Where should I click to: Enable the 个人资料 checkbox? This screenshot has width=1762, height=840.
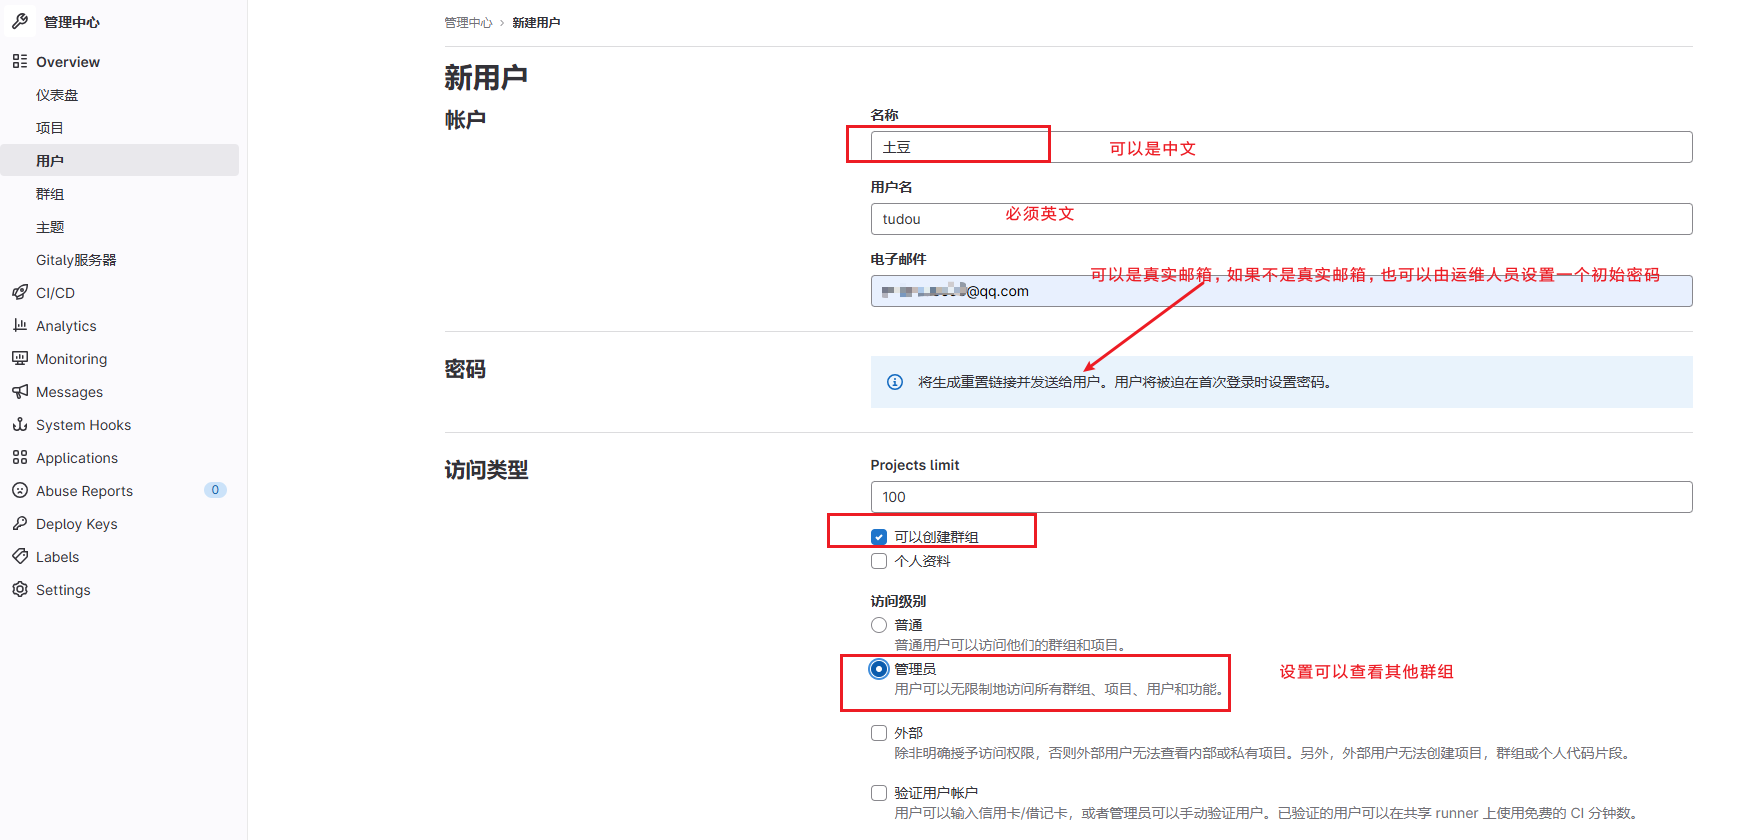click(x=879, y=561)
